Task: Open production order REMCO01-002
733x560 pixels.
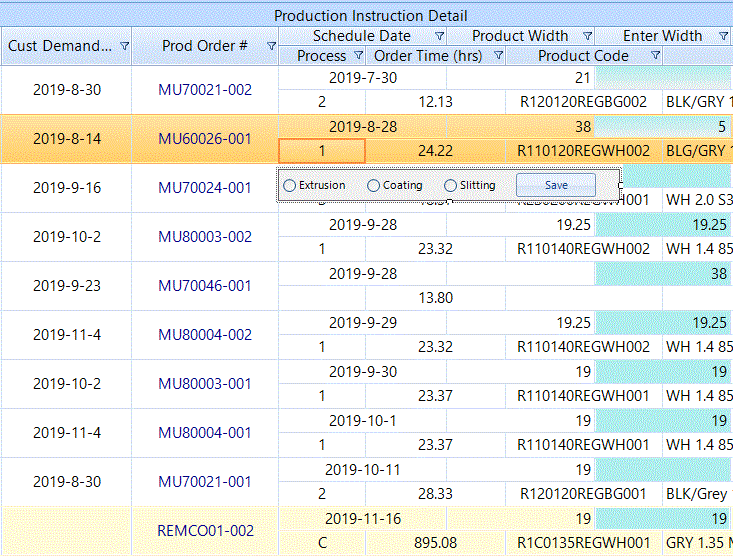Action: (x=205, y=531)
